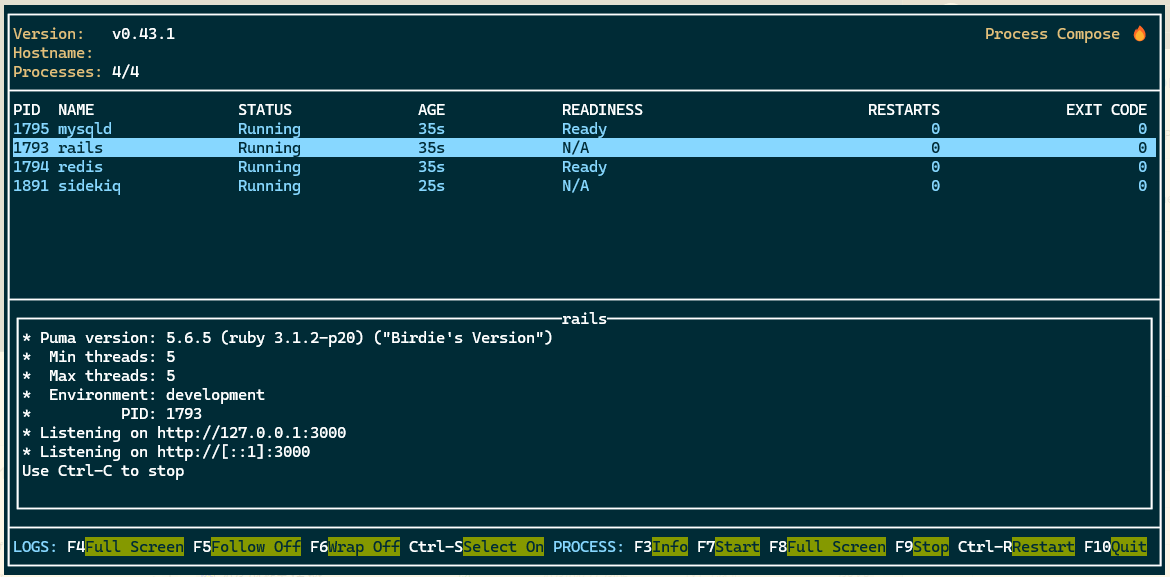1170x577 pixels.
Task: Click the Listening on http://[::1]:3000 line
Action: point(166,452)
